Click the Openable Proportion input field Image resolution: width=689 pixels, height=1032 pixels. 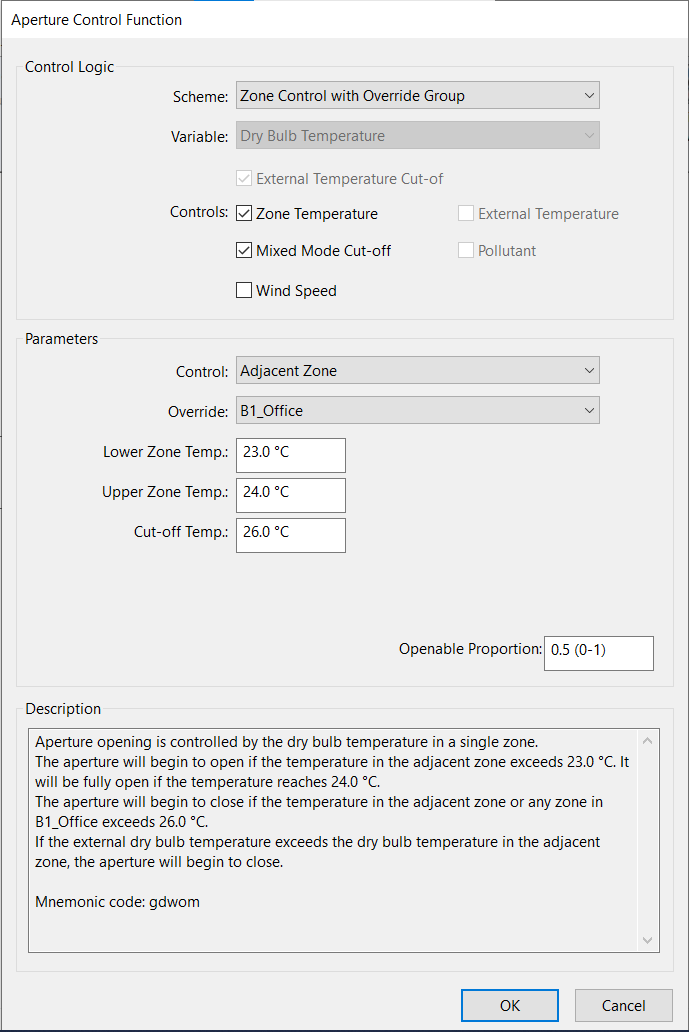click(x=599, y=653)
